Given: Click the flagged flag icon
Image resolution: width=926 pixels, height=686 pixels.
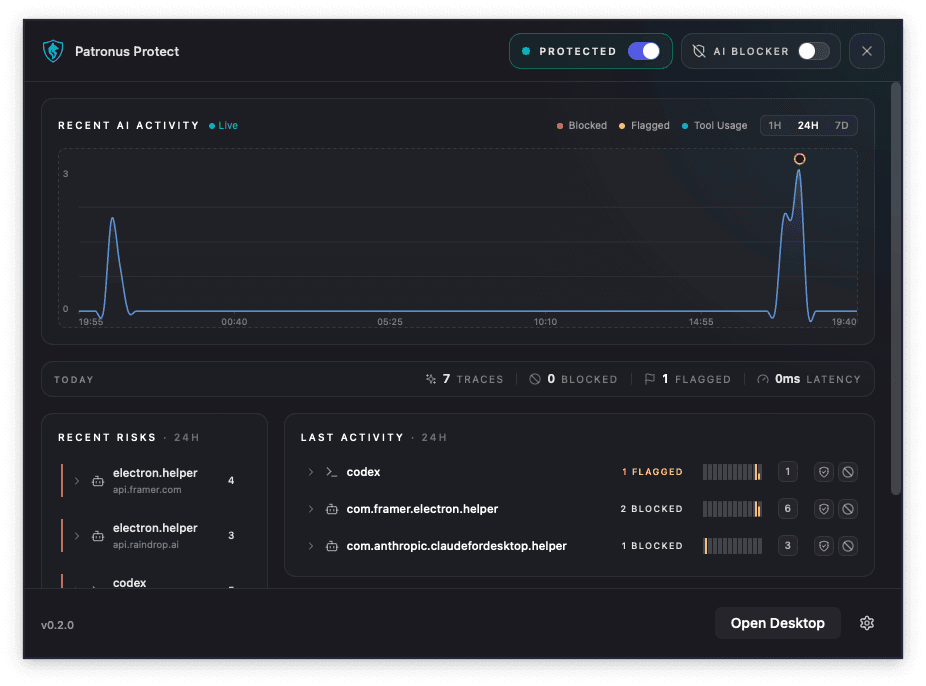Looking at the screenshot, I should (x=650, y=379).
